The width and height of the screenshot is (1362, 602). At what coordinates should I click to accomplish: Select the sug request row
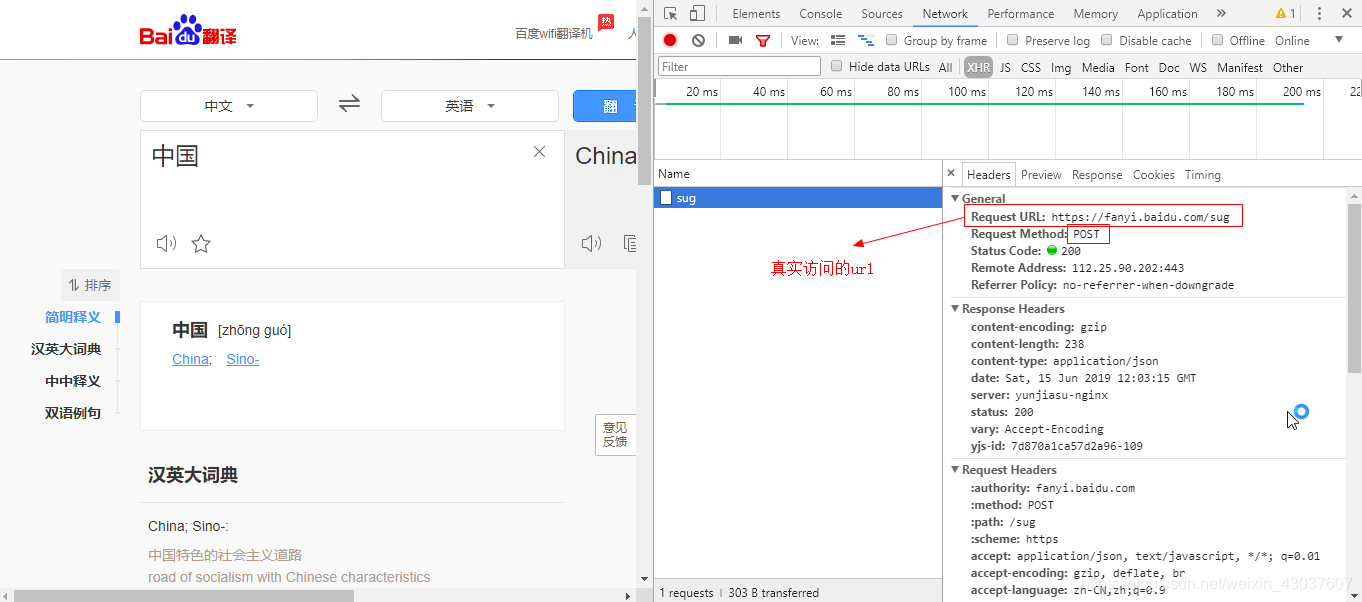pyautogui.click(x=798, y=198)
